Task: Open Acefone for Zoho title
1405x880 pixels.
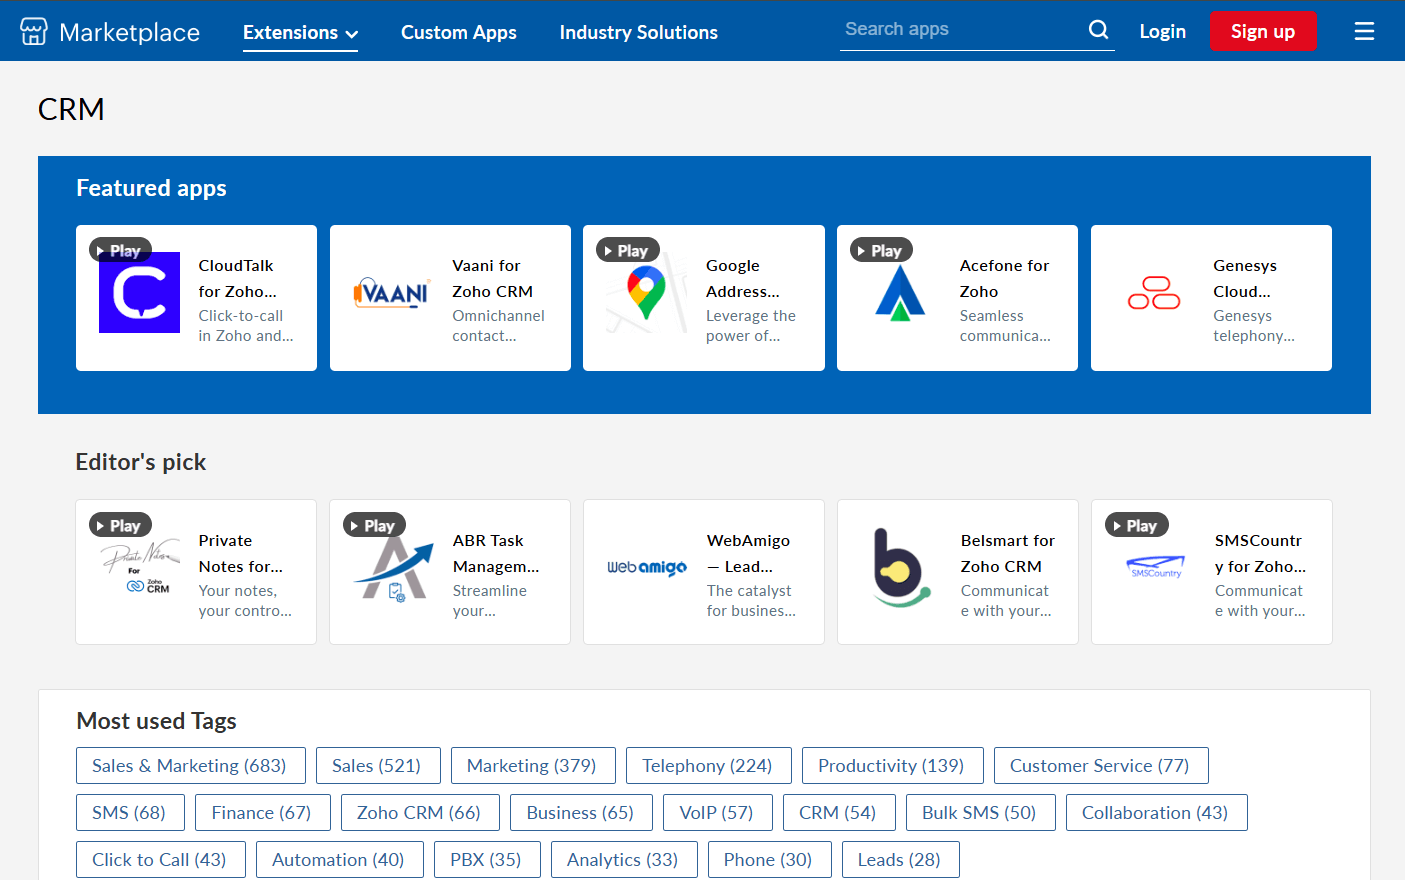Action: tap(1004, 278)
